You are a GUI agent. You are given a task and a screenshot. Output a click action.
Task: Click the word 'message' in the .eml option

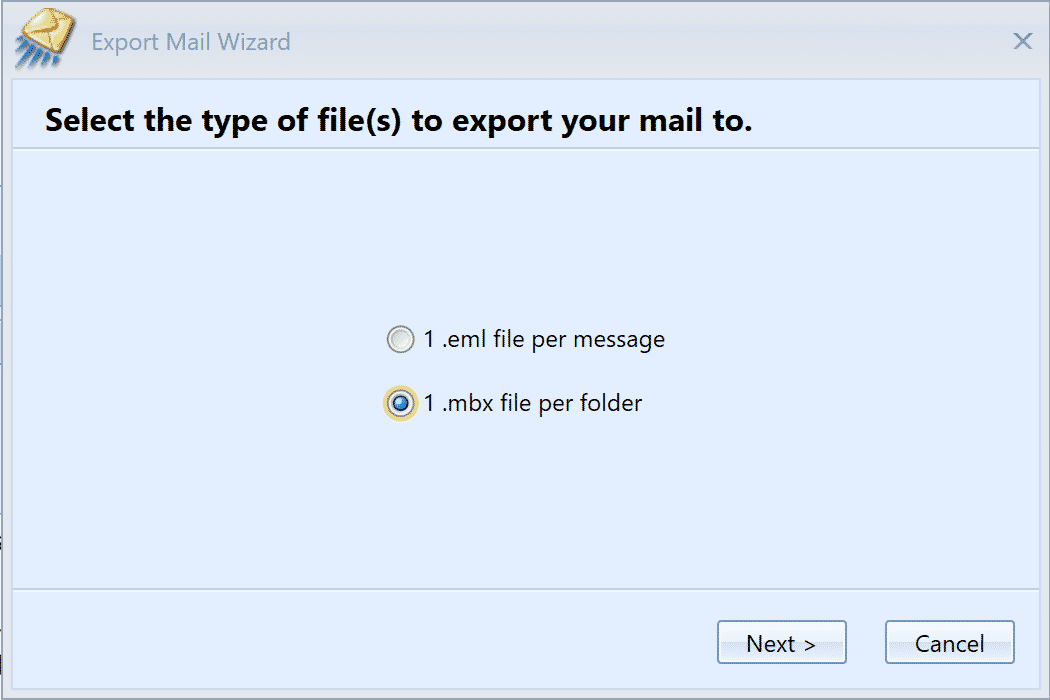click(x=619, y=340)
